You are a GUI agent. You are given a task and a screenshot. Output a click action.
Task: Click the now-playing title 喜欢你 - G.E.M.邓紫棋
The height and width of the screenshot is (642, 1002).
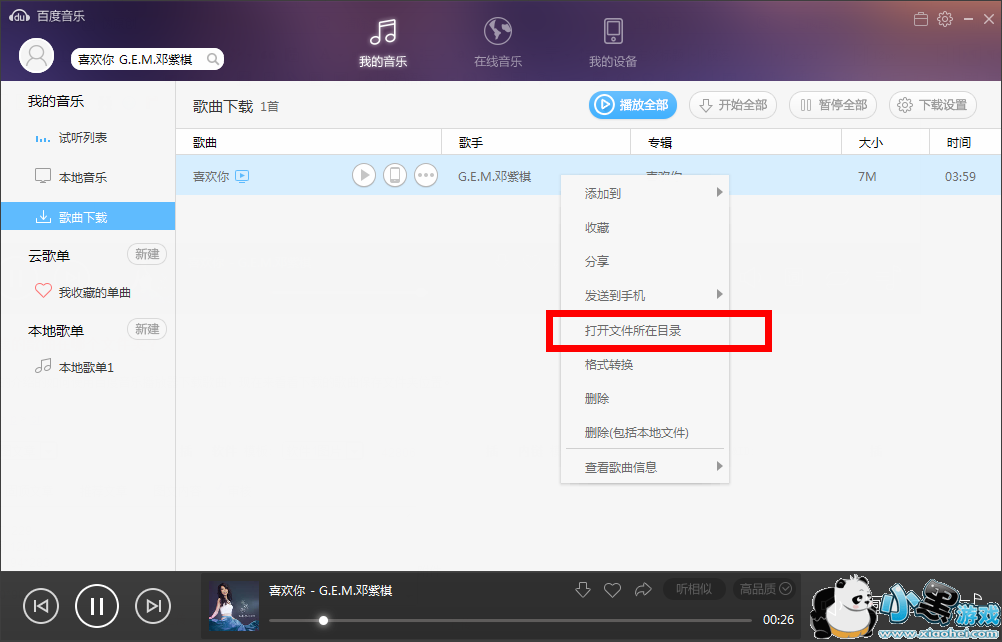pos(330,590)
